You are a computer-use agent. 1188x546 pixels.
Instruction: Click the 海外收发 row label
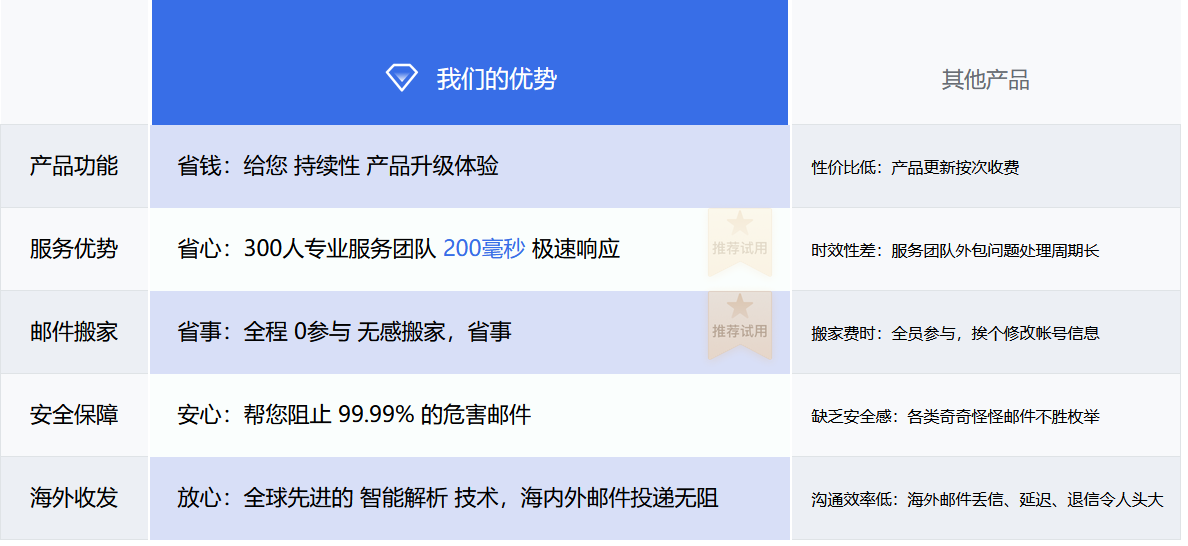tap(74, 498)
